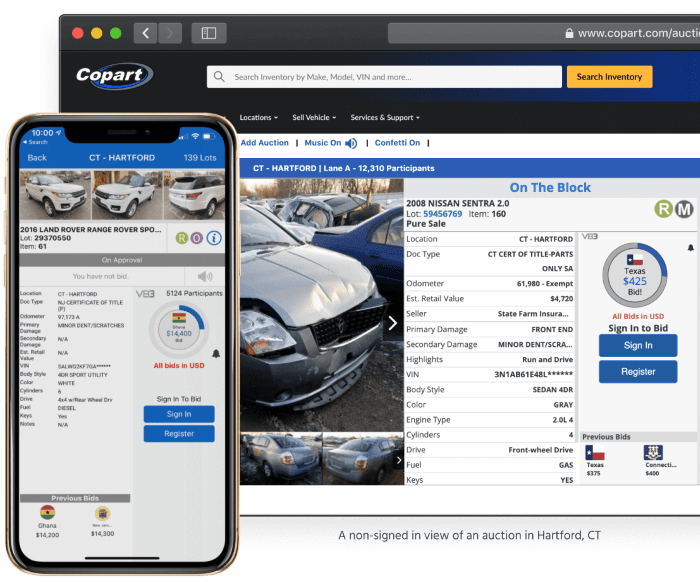
Task: Click the thumbnail strip next arrow
Action: (x=399, y=460)
